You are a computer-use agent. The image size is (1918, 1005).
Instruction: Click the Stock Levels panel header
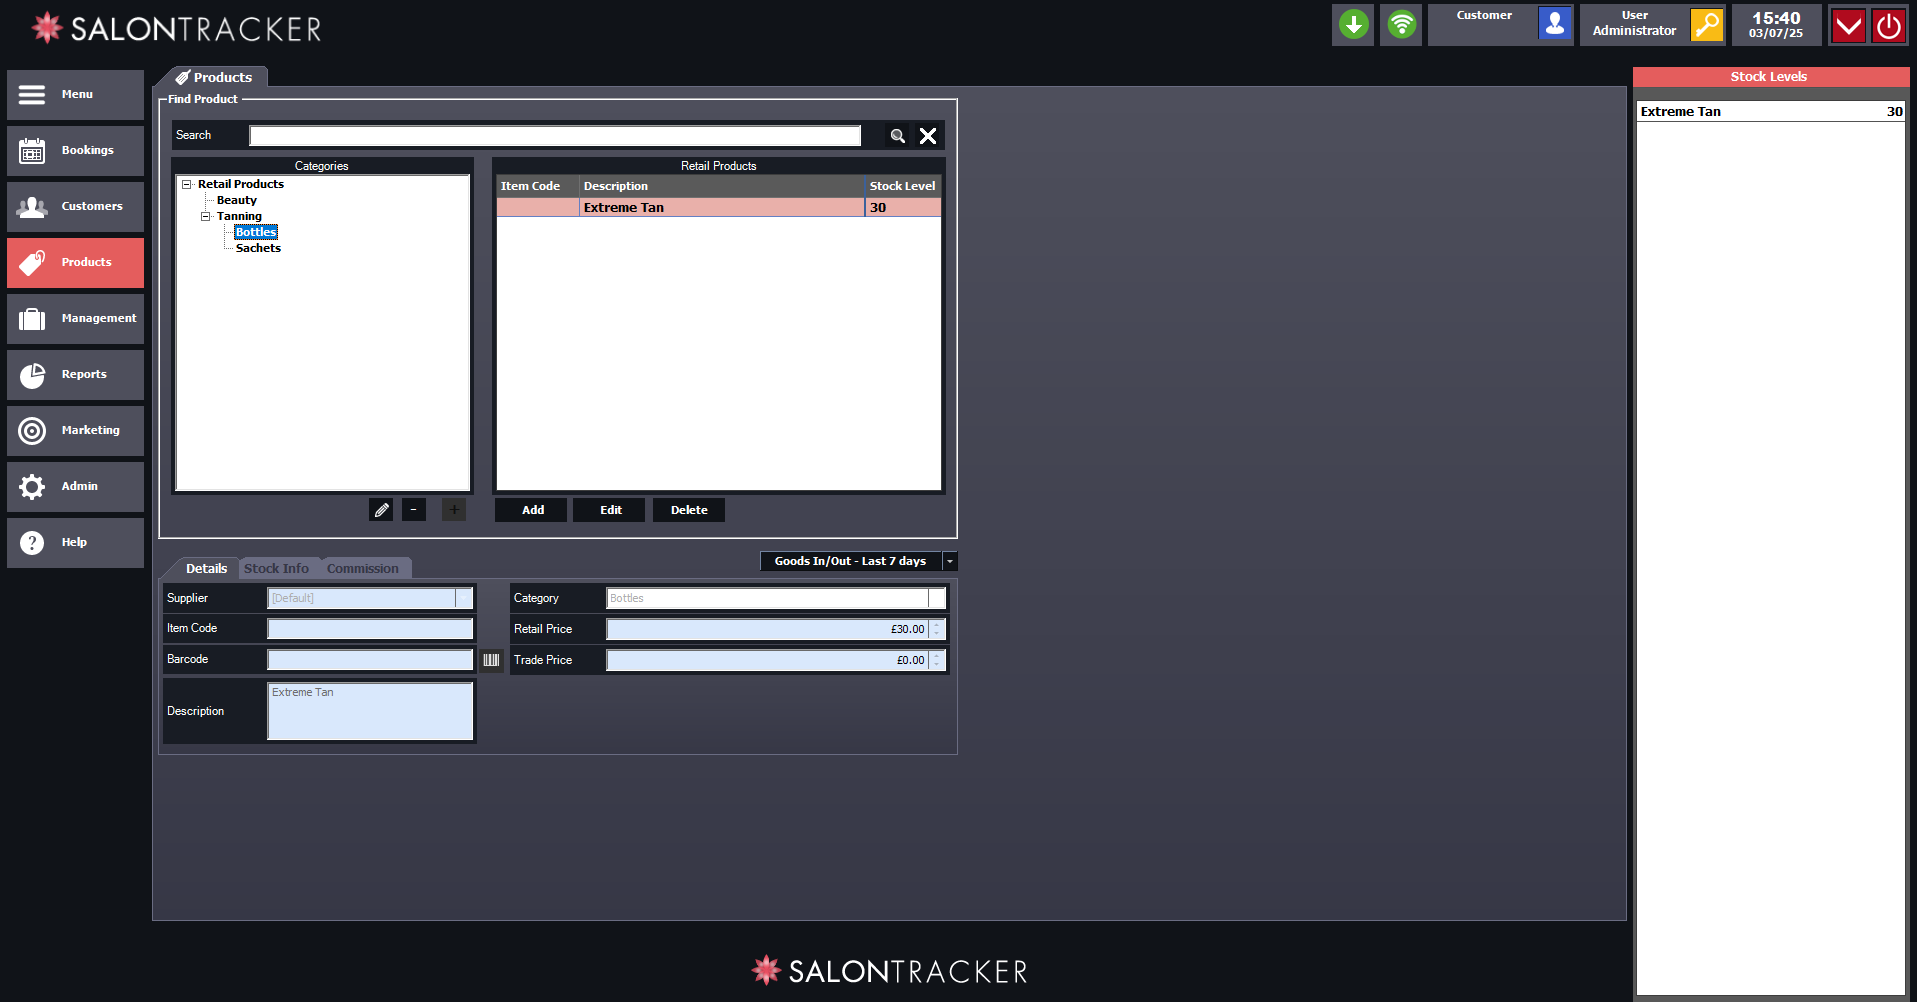pos(1770,77)
